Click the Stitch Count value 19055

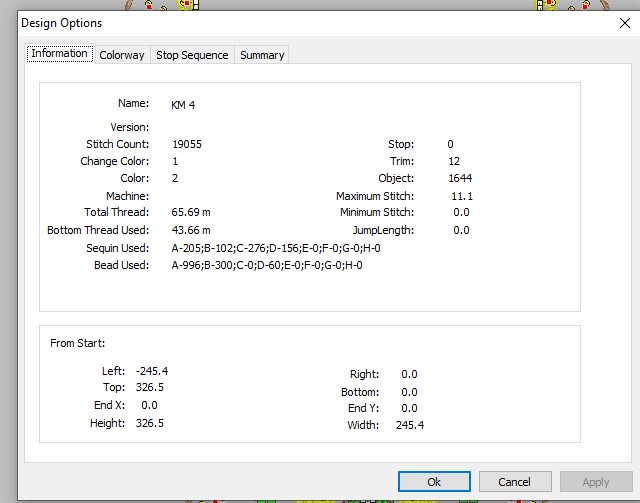click(187, 144)
